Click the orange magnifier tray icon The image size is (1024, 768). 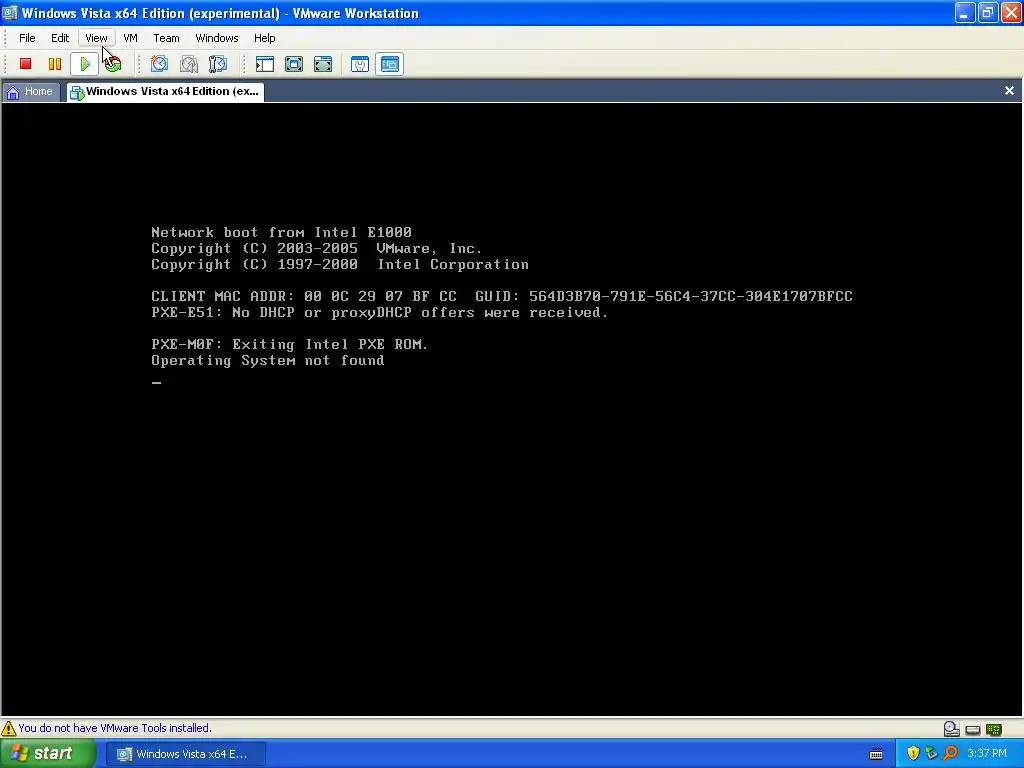(x=950, y=754)
